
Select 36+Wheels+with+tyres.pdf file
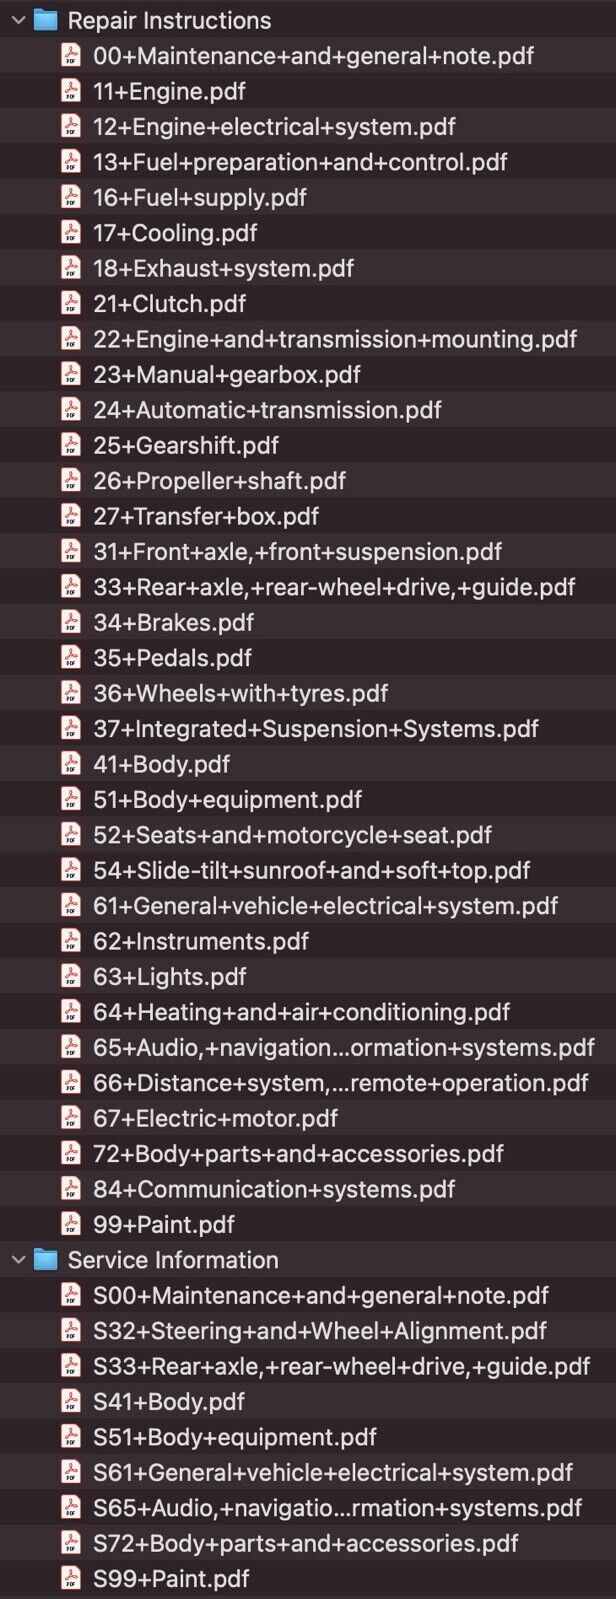pyautogui.click(x=240, y=693)
